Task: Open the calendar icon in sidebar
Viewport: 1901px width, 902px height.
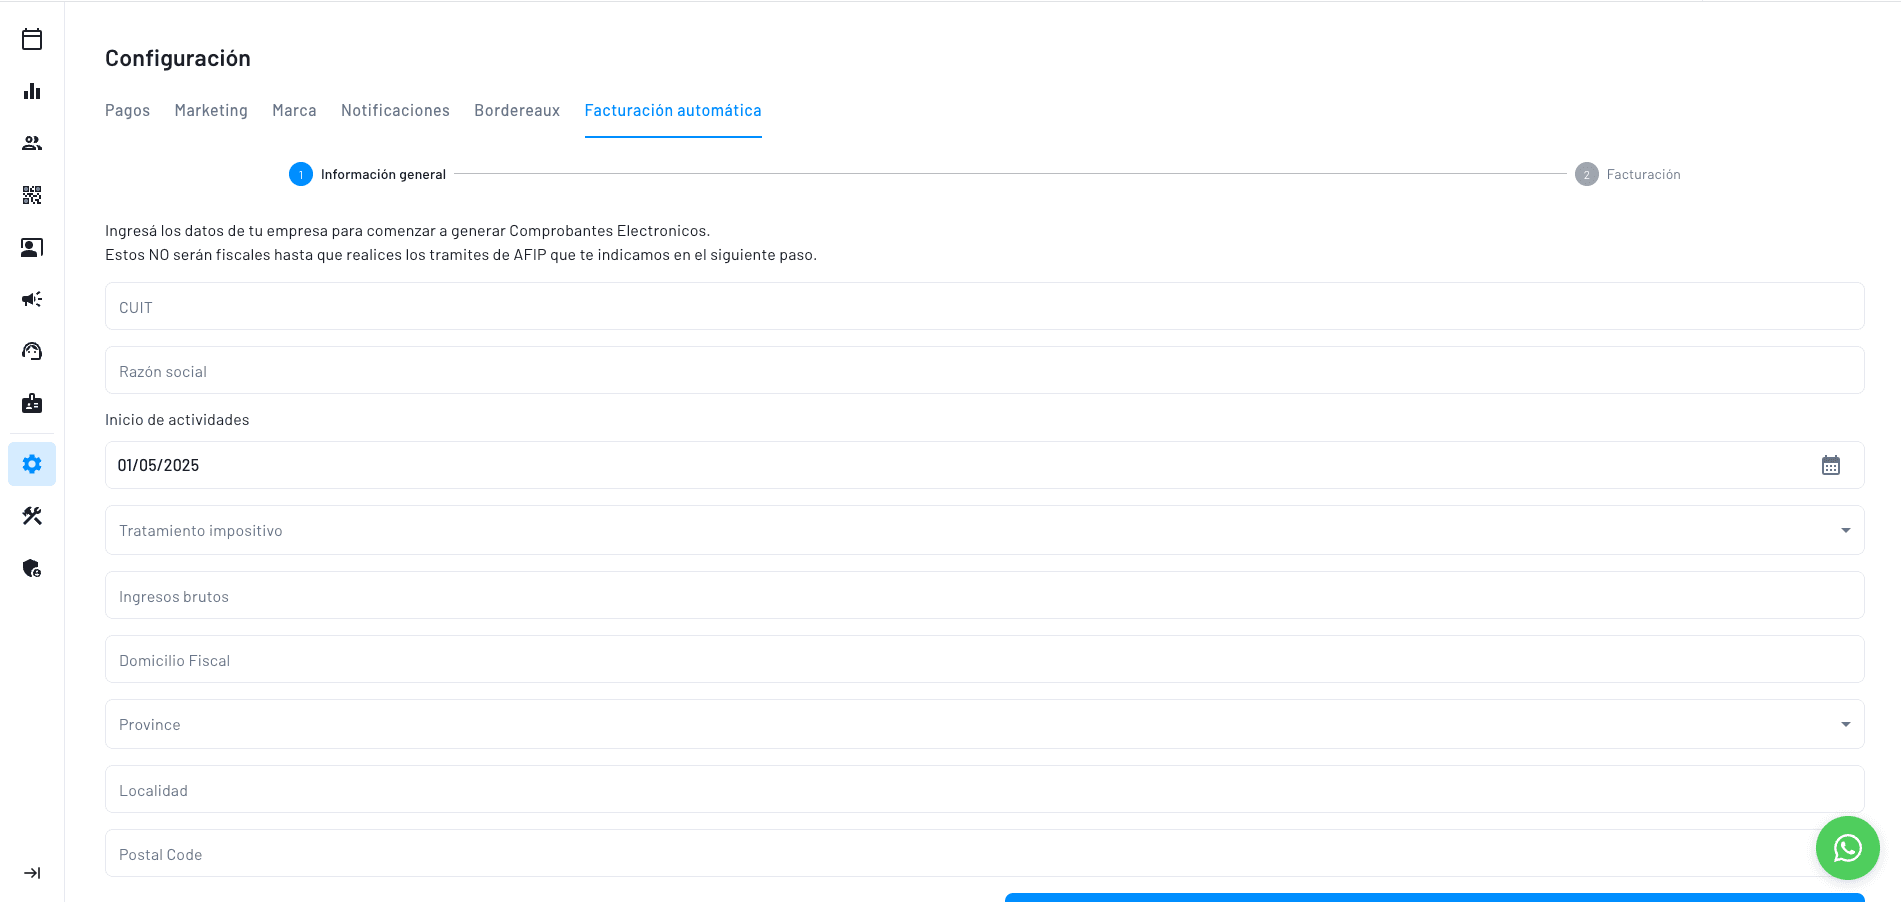Action: point(32,39)
